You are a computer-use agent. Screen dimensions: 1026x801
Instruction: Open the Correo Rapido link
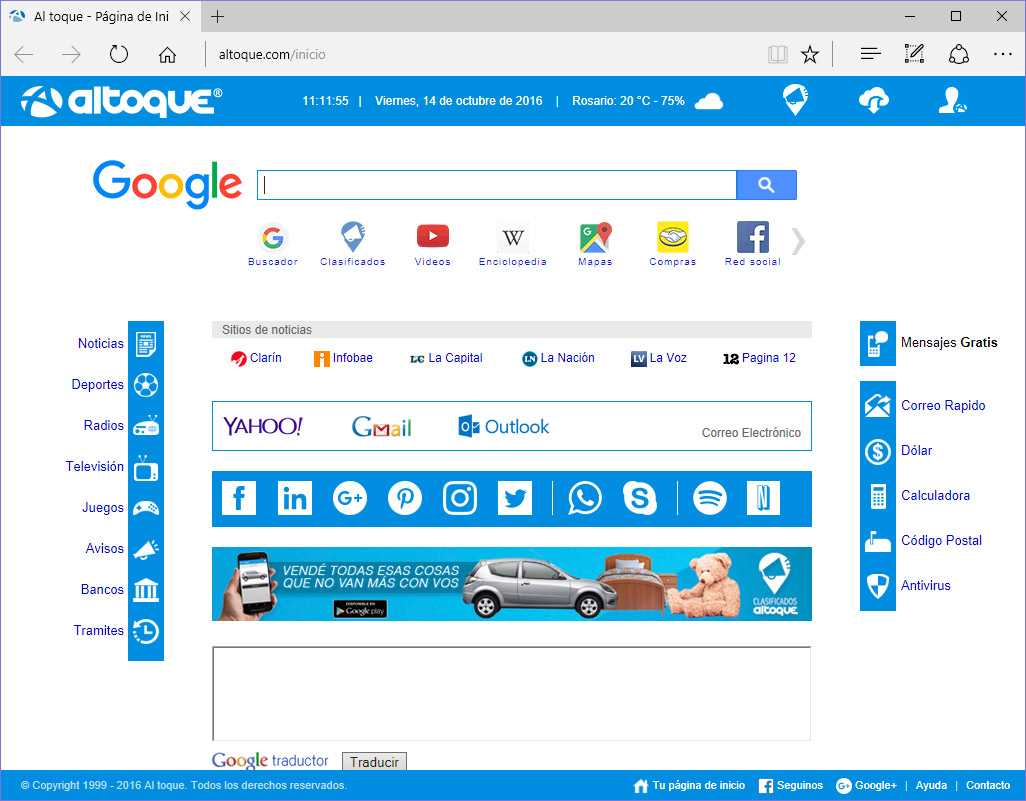click(943, 406)
